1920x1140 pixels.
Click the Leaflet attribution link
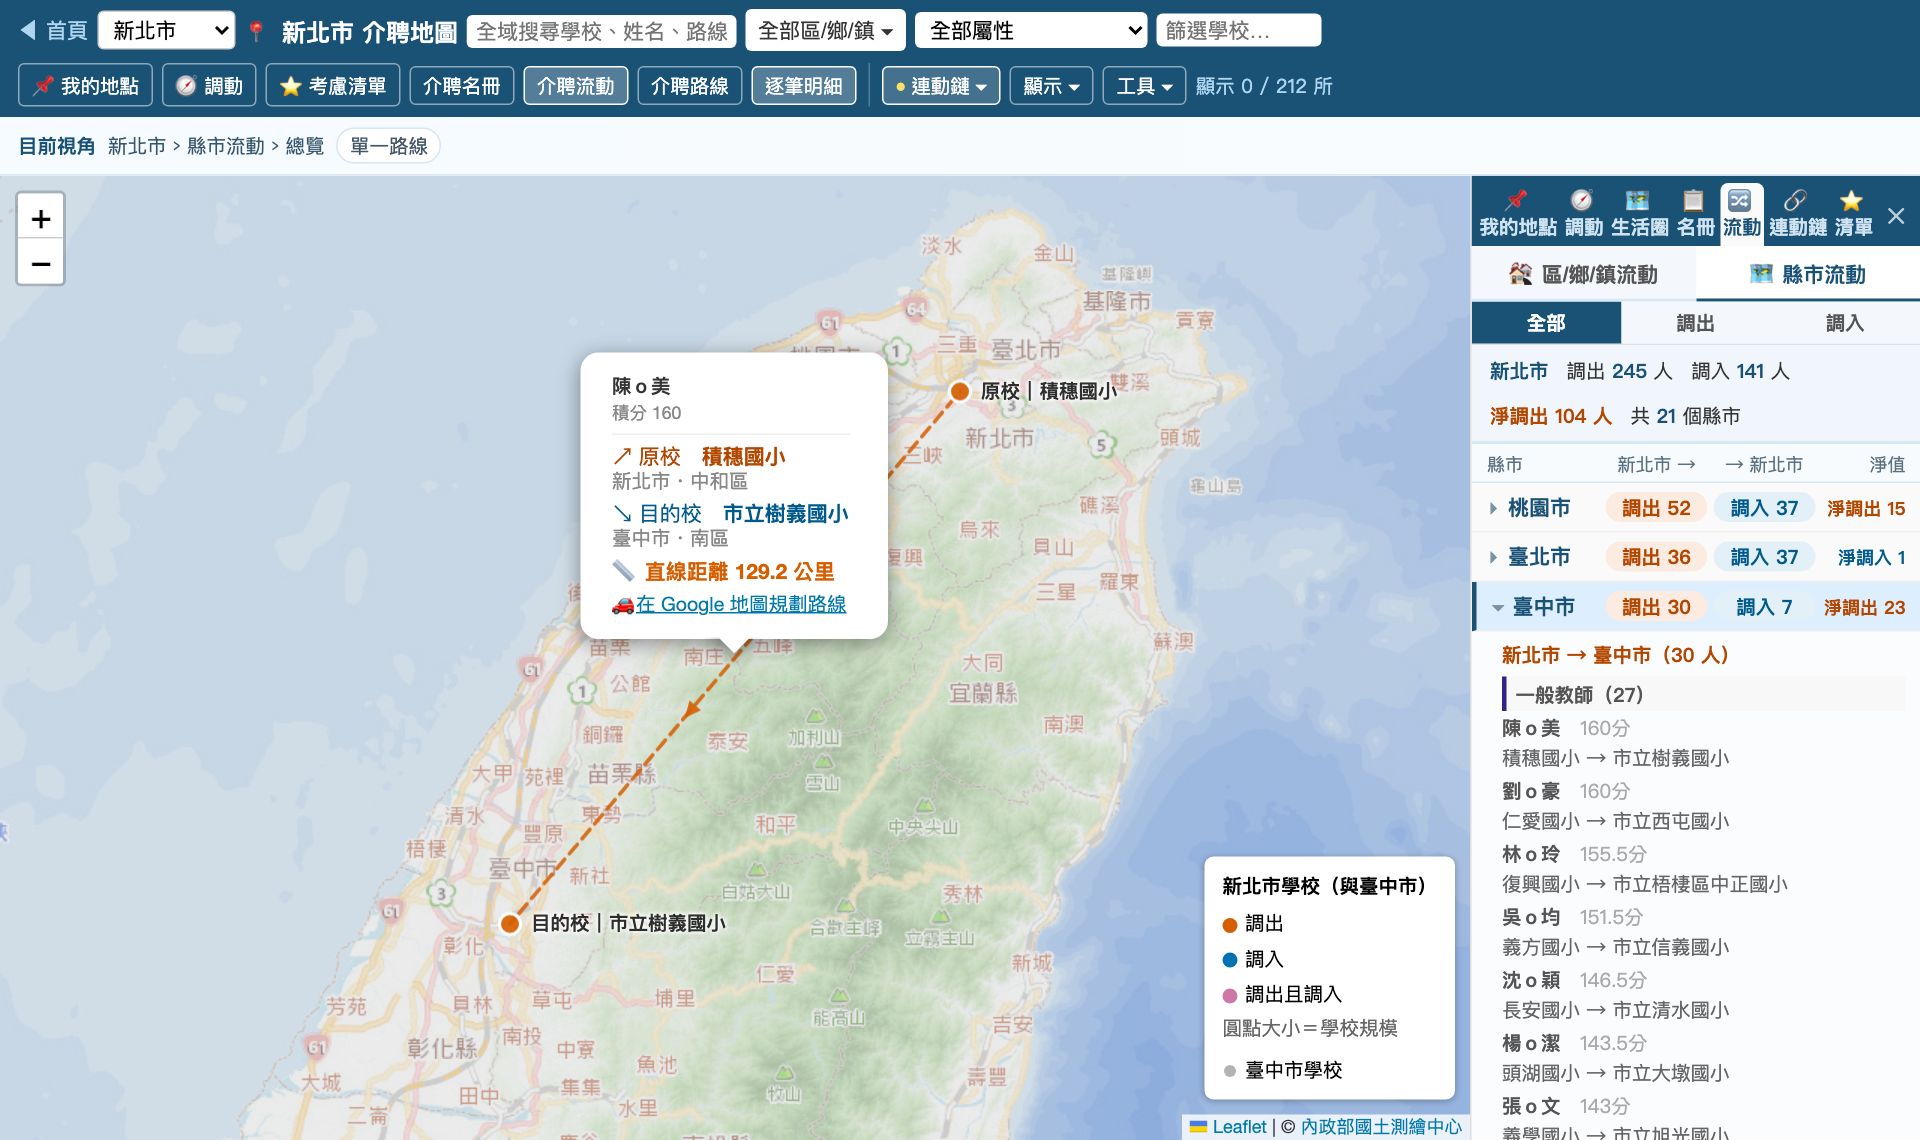[1228, 1127]
